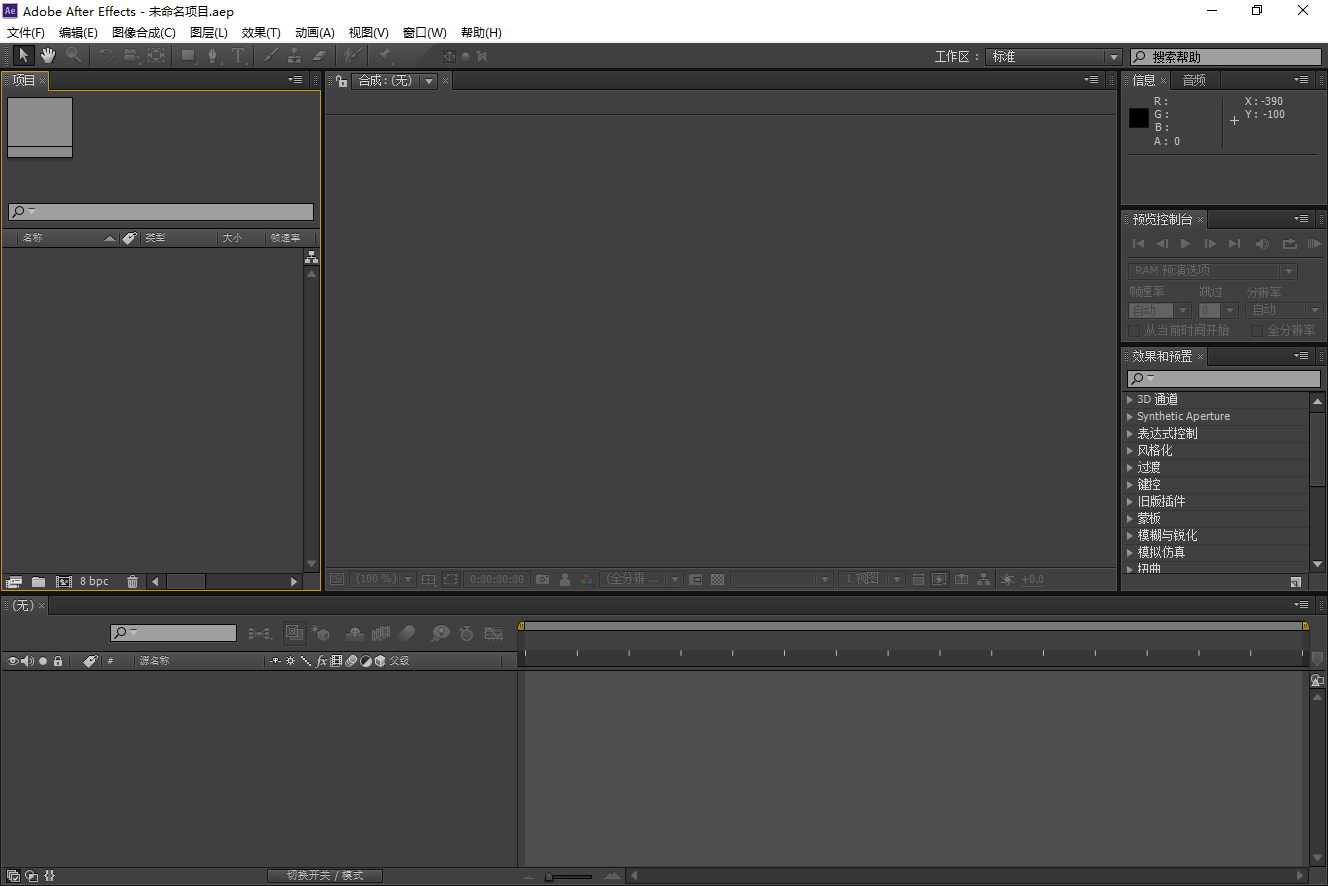Screen dimensions: 1328x886
Task: Switch to the 音频 tab
Action: tap(1194, 80)
